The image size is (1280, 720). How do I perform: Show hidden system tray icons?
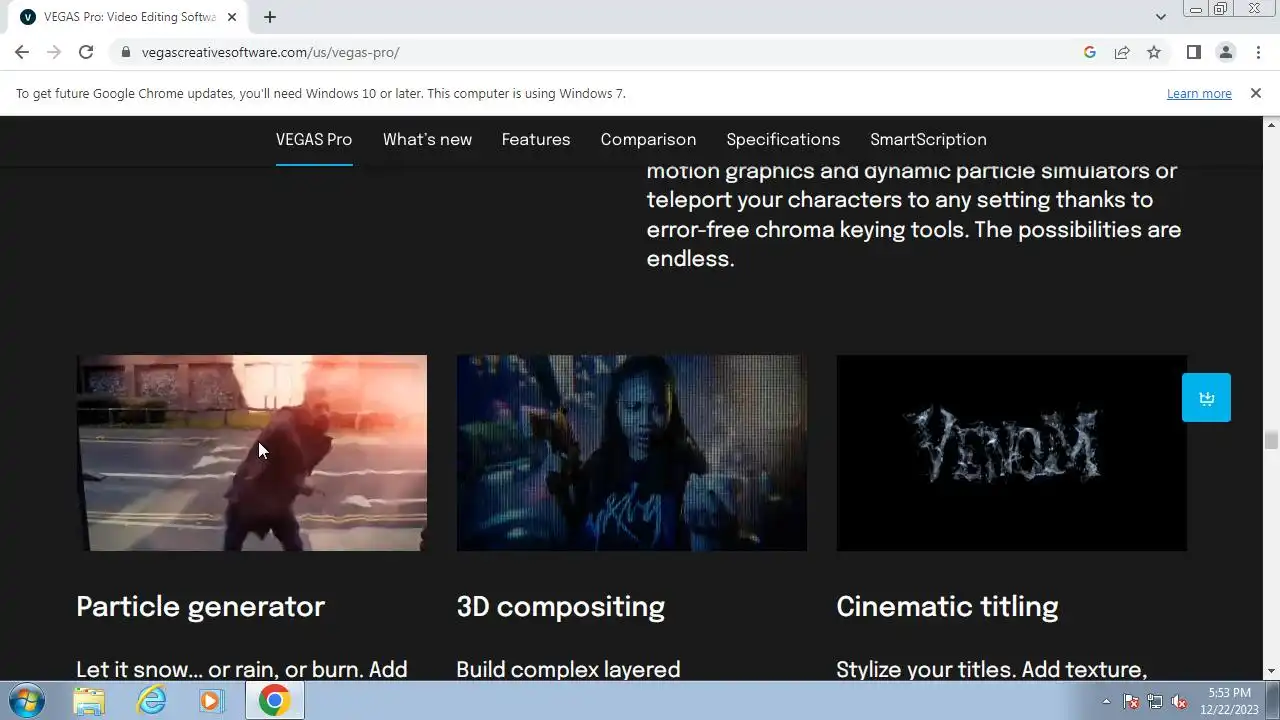click(1106, 701)
